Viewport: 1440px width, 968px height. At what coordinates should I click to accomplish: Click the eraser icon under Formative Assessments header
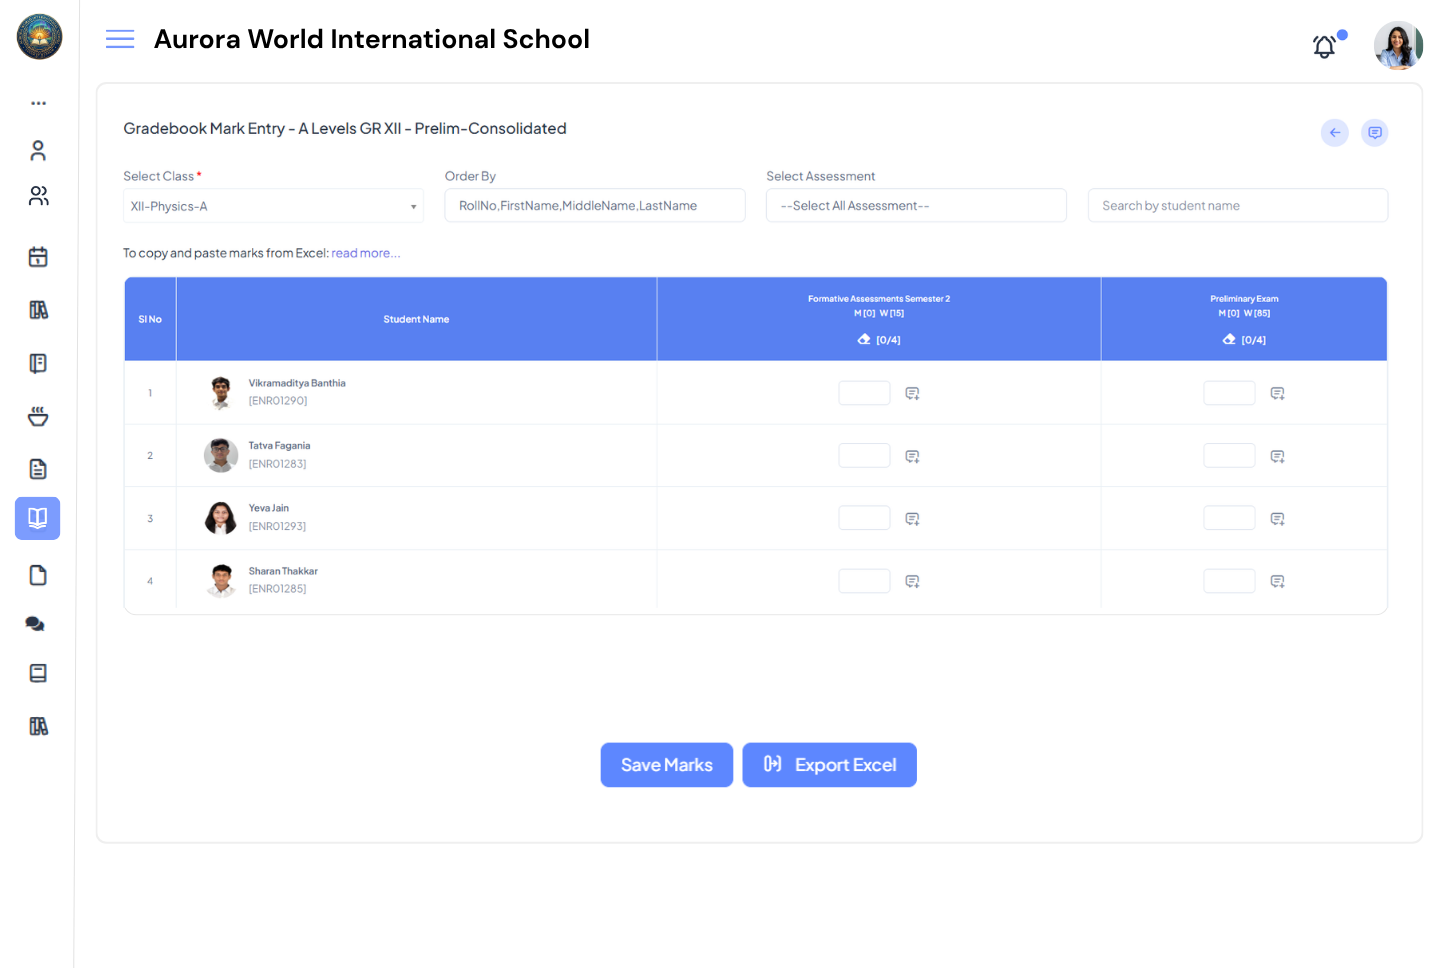click(x=864, y=339)
